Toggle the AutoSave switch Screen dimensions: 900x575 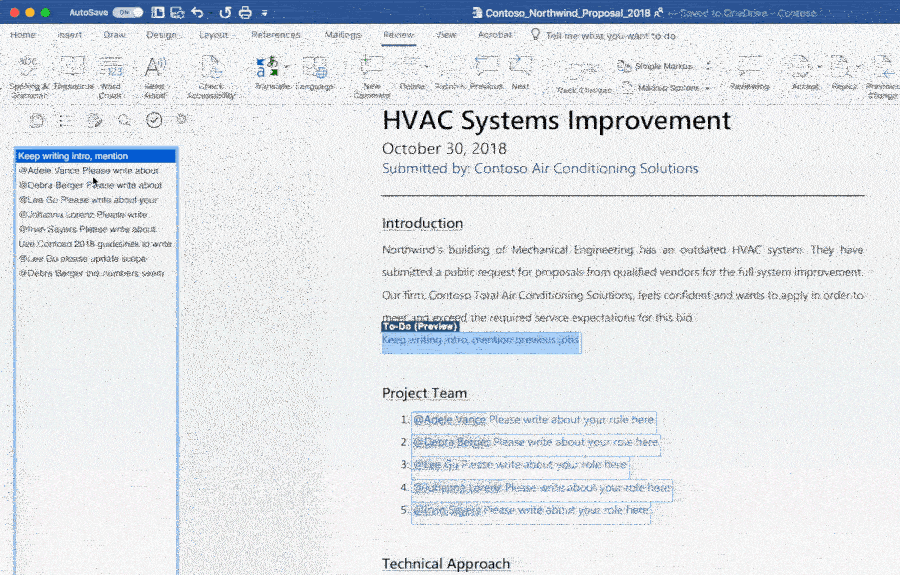127,12
